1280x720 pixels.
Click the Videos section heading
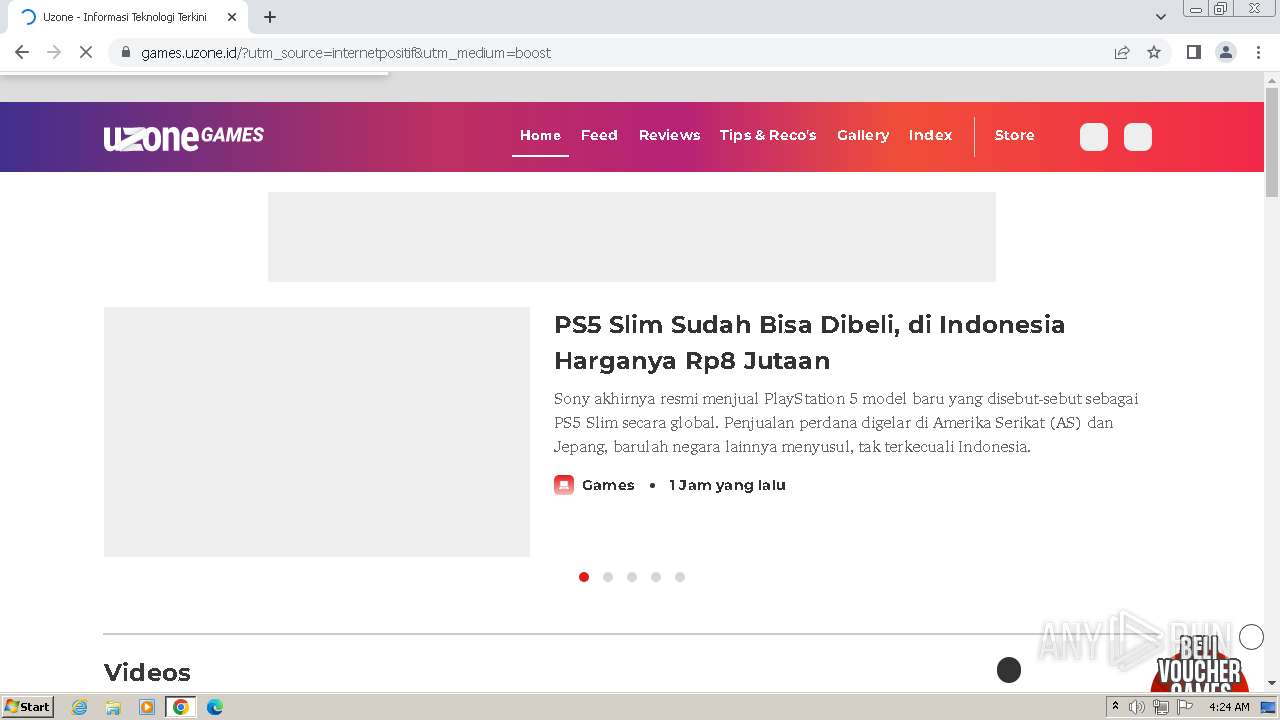(147, 672)
